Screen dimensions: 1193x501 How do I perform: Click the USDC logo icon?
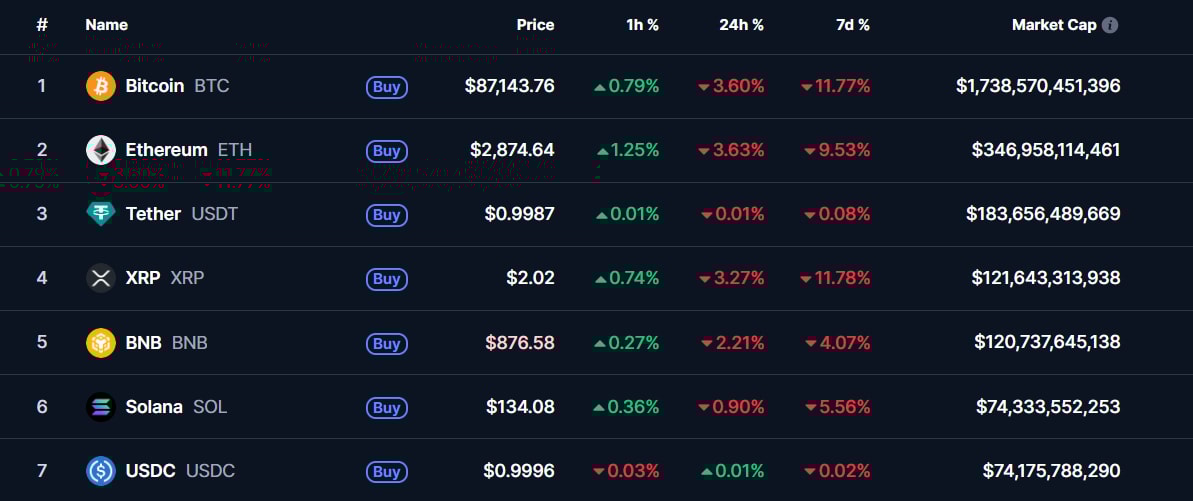(x=101, y=471)
